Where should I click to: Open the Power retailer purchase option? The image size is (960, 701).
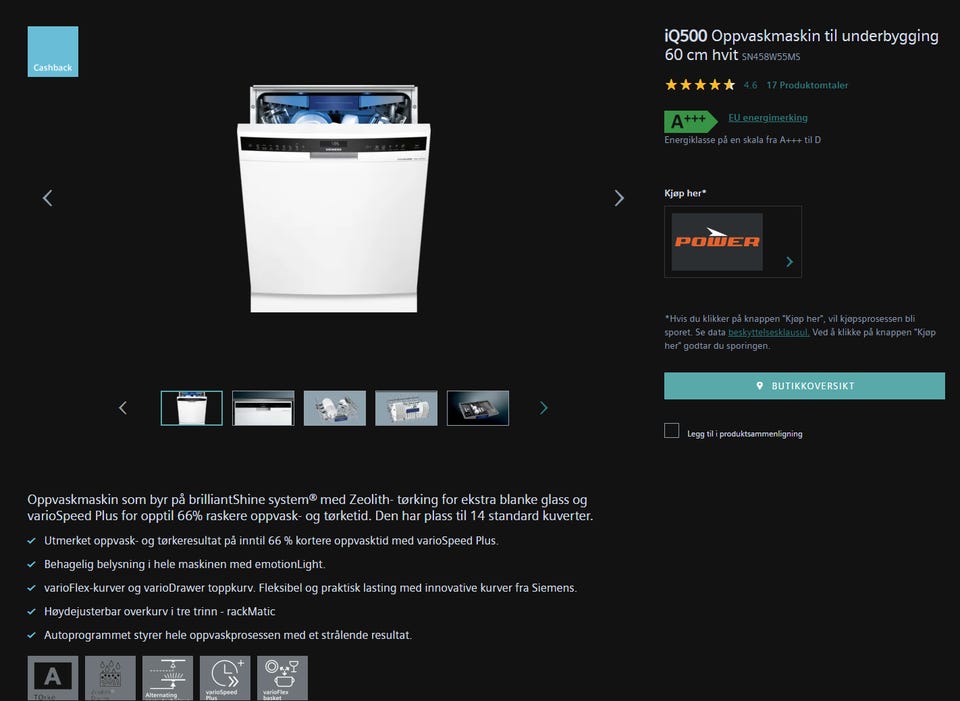coord(733,242)
